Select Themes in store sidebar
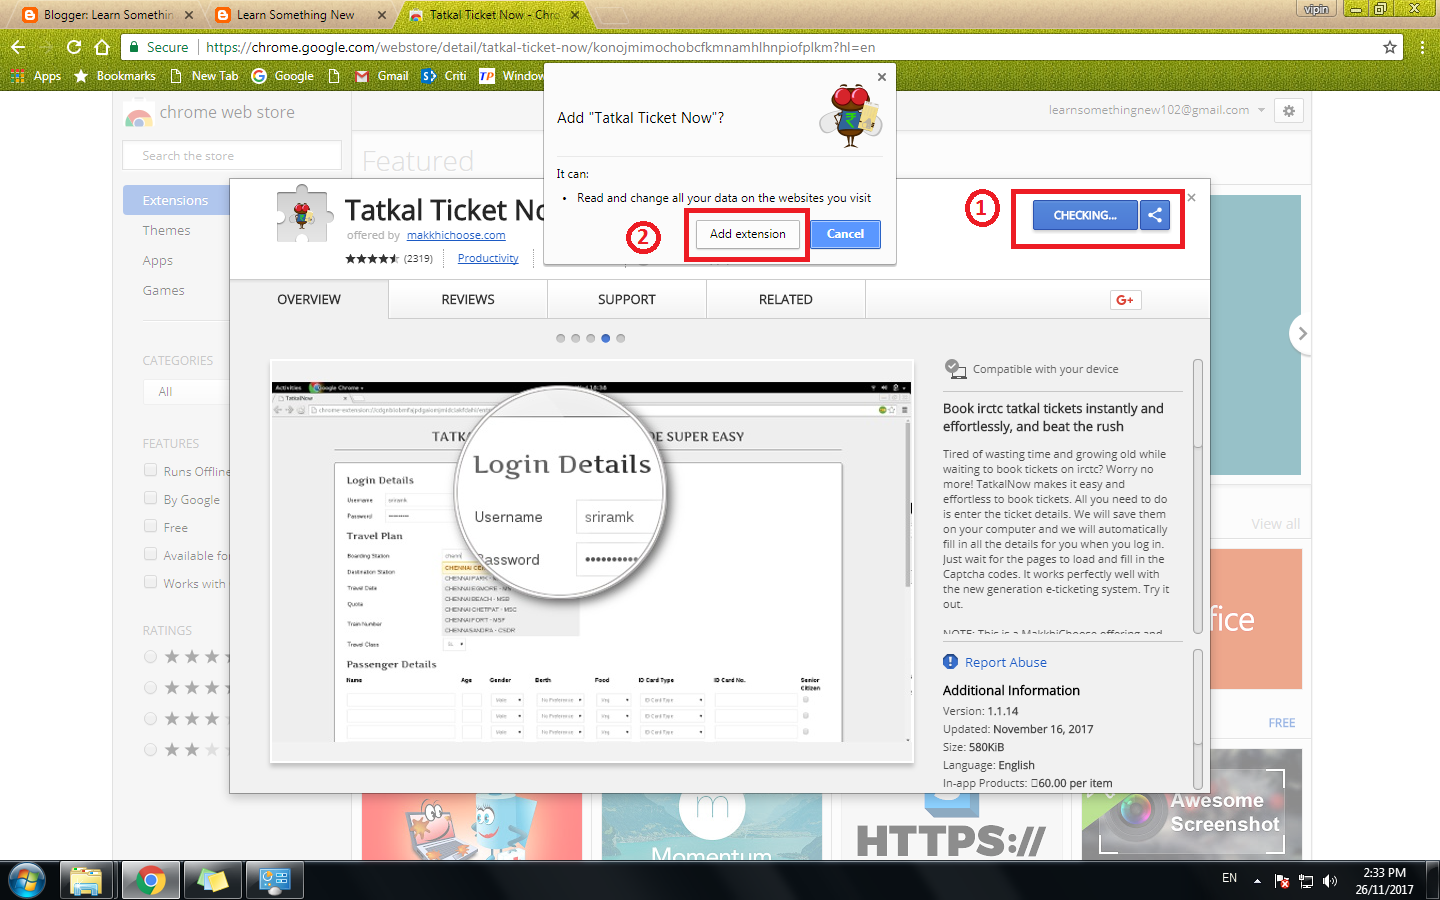The width and height of the screenshot is (1440, 900). pyautogui.click(x=166, y=231)
